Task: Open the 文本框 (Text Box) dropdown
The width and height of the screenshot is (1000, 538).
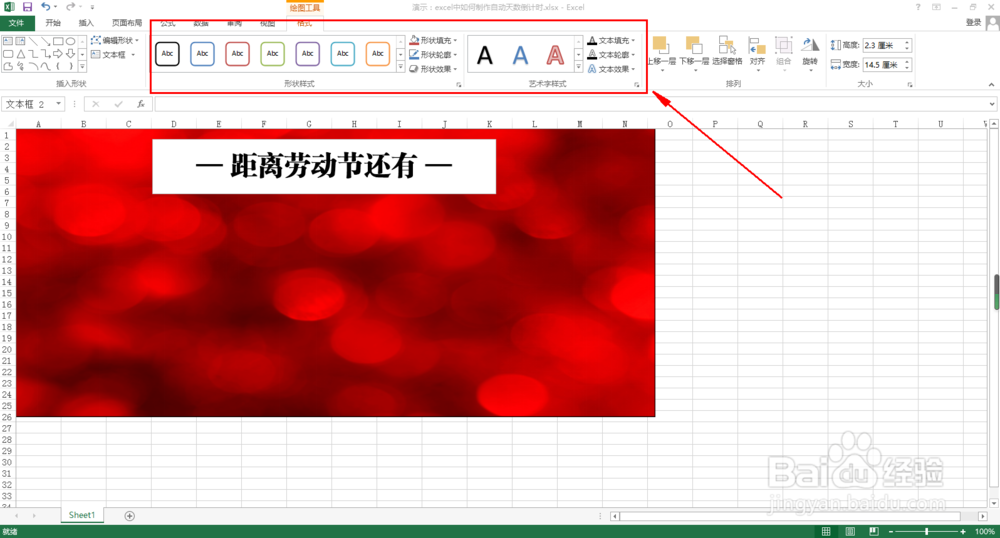Action: [113, 55]
